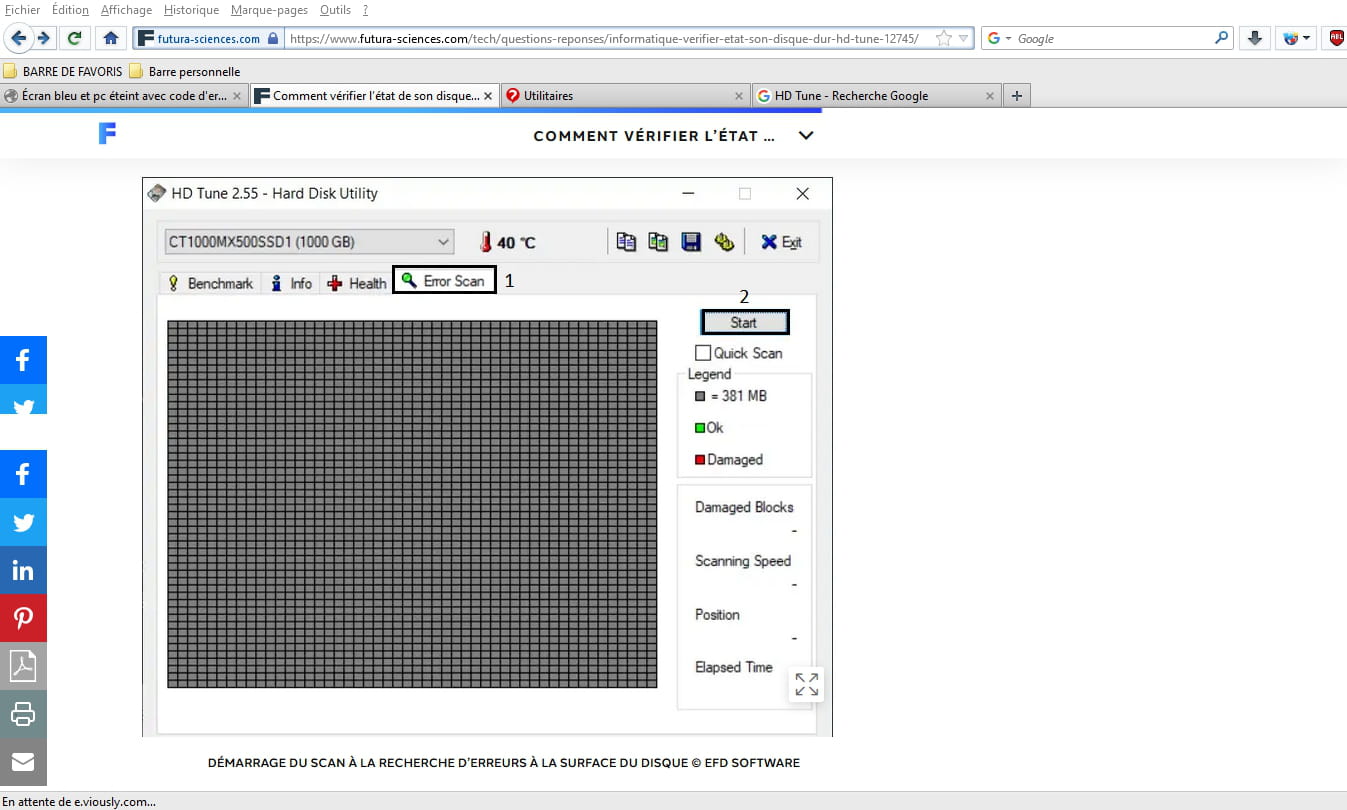Open the ? help menu
The height and width of the screenshot is (810, 1347).
pos(365,10)
